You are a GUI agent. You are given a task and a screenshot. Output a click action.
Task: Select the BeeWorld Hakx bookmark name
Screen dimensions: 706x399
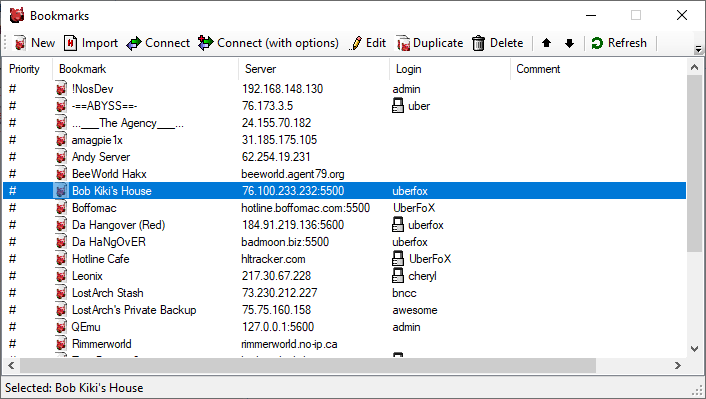pyautogui.click(x=109, y=174)
